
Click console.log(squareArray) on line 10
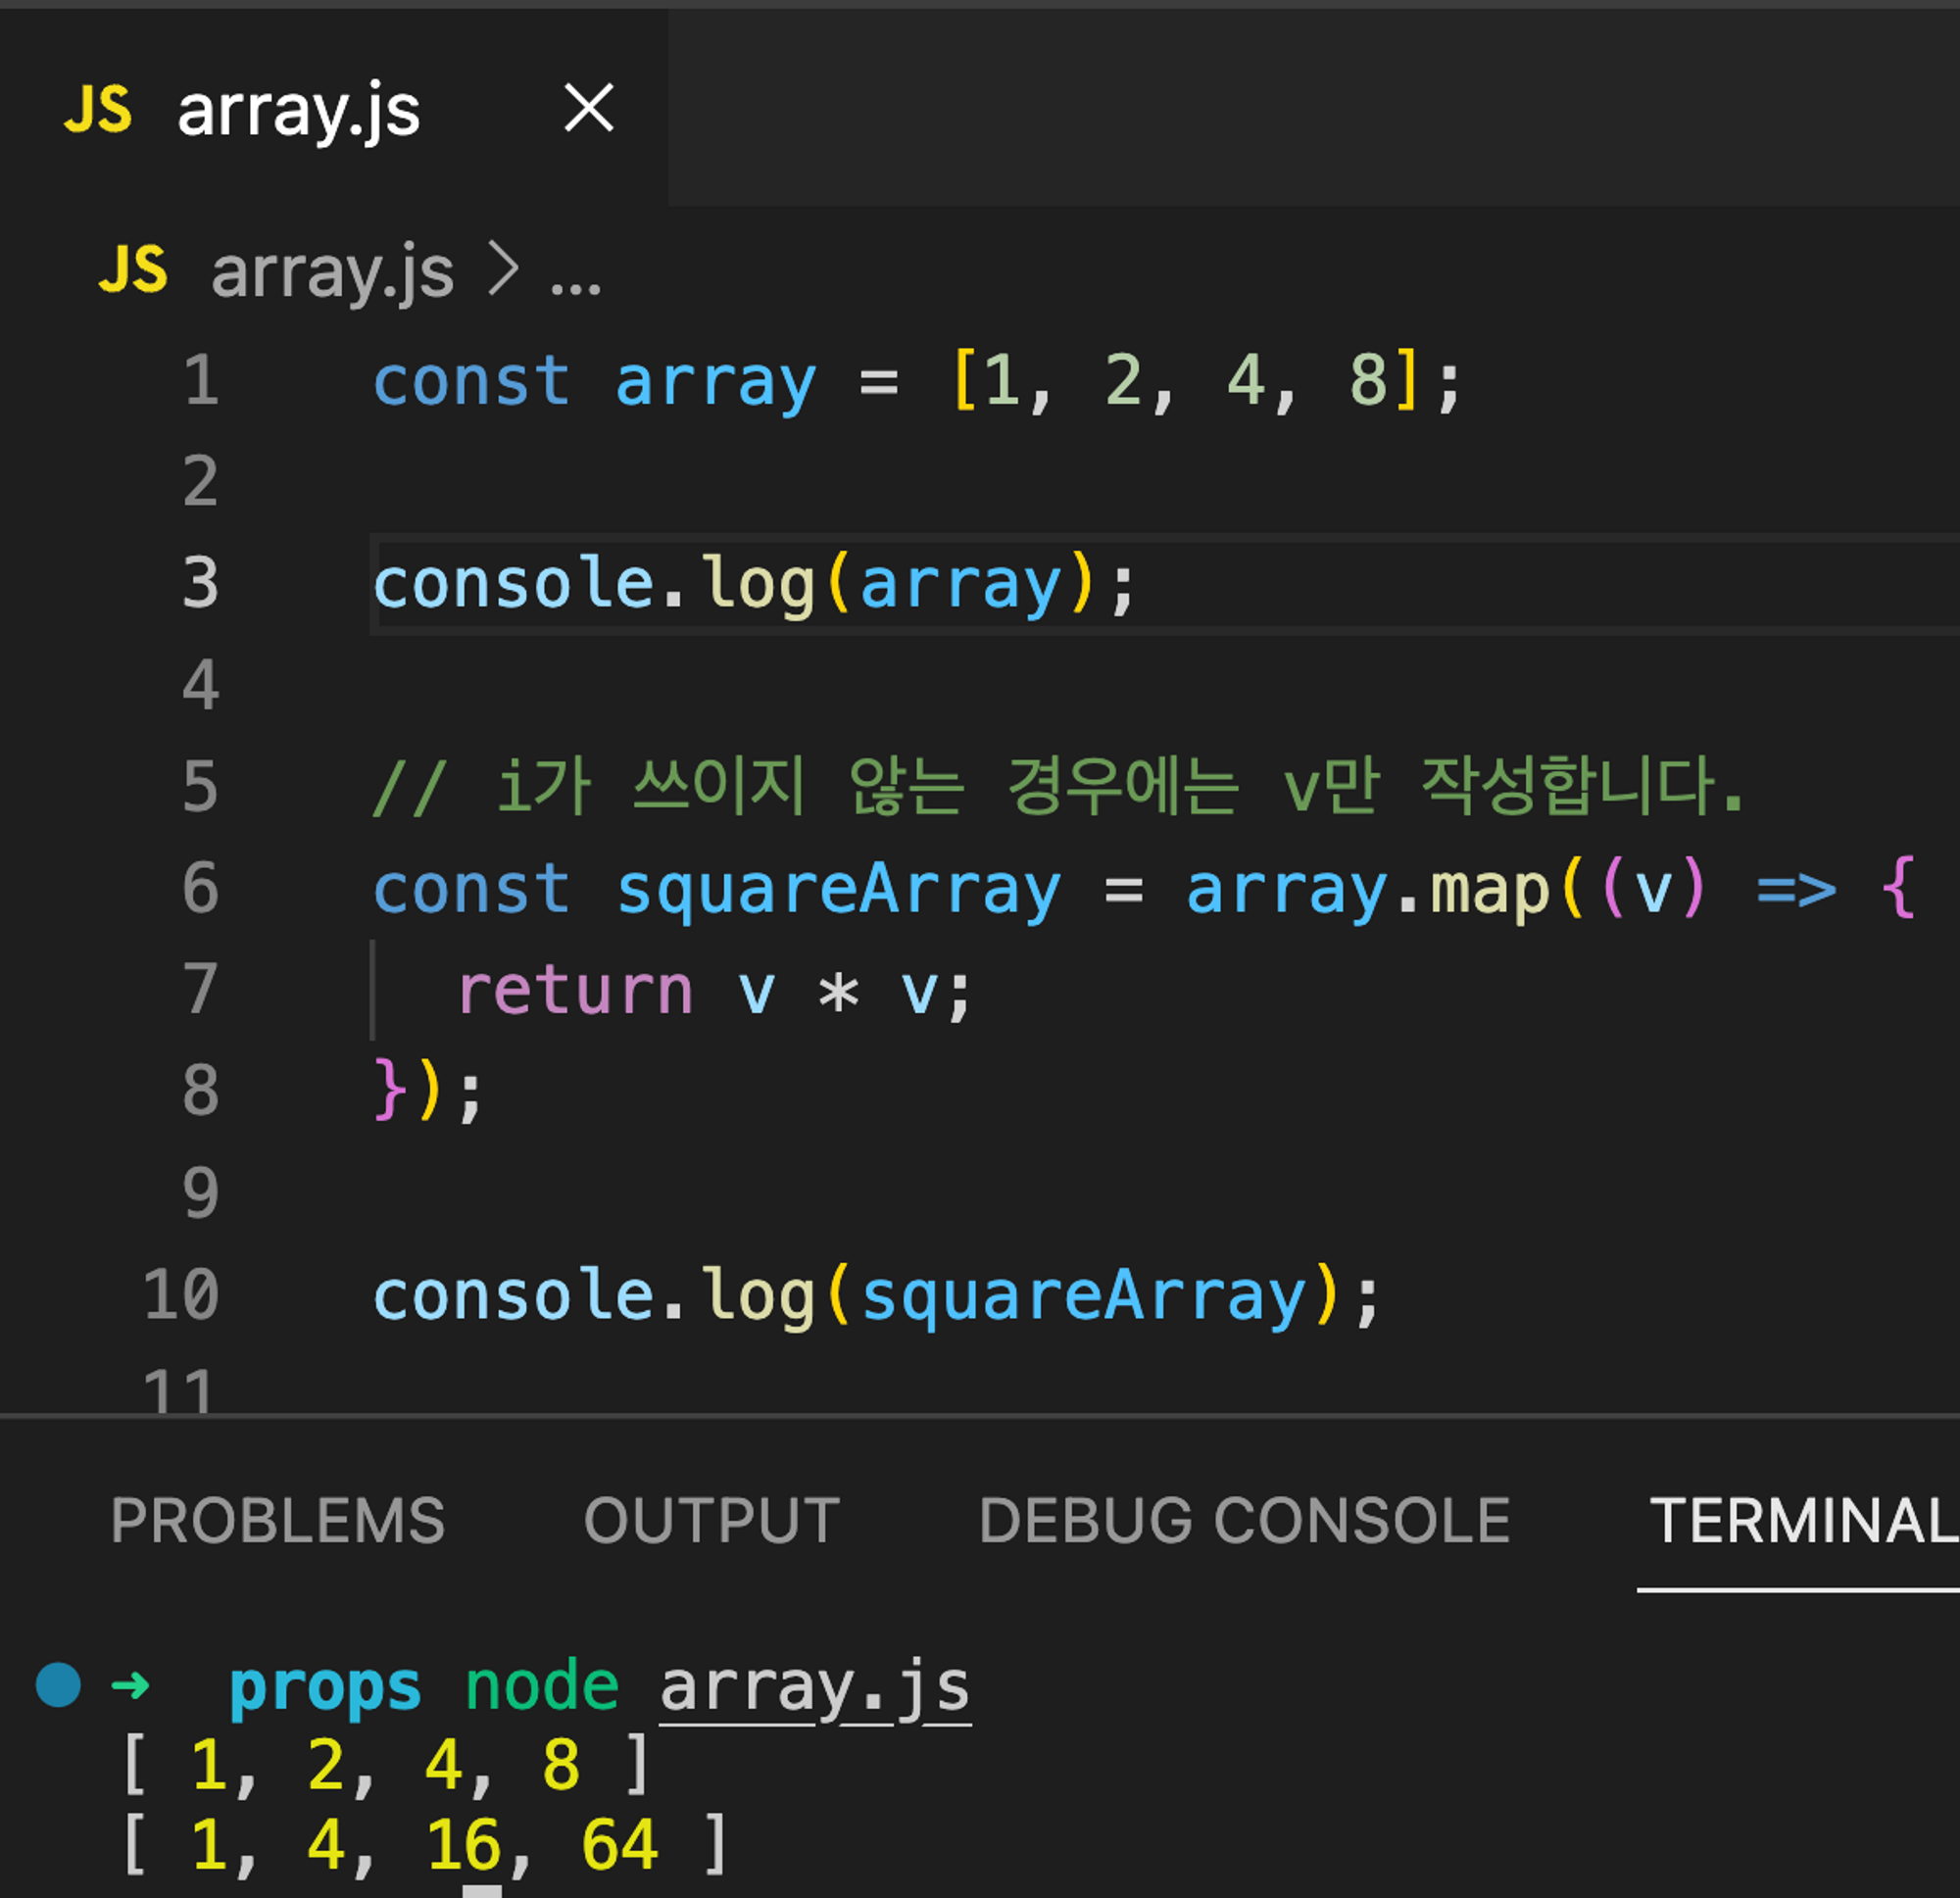(877, 1297)
